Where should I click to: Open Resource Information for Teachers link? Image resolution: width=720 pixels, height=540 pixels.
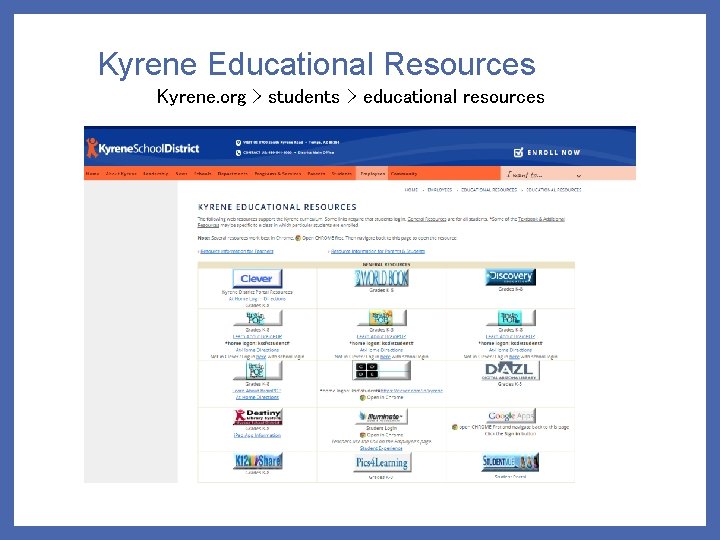(237, 251)
